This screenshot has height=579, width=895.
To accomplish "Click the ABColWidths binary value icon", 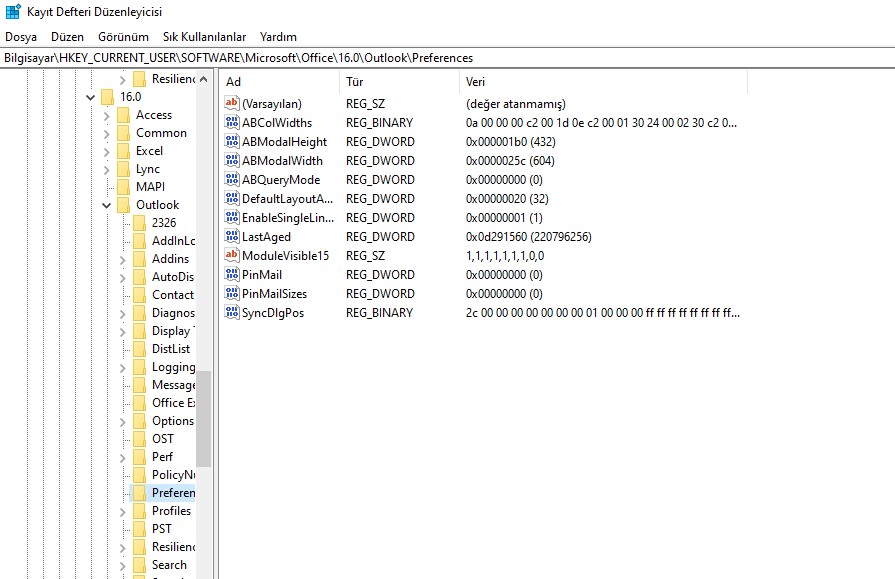I will coord(232,123).
